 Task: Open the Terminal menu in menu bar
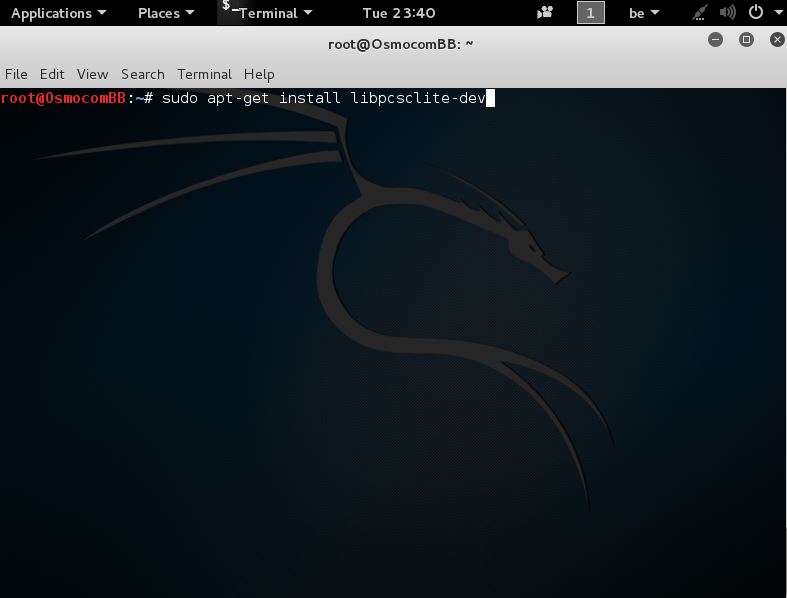204,74
